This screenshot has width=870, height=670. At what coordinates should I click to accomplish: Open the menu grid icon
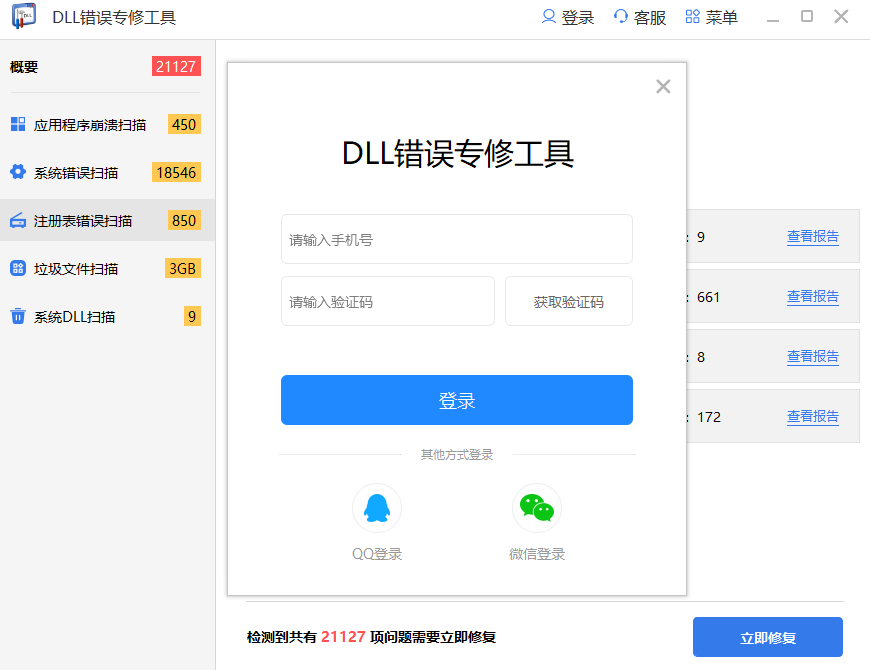[692, 17]
